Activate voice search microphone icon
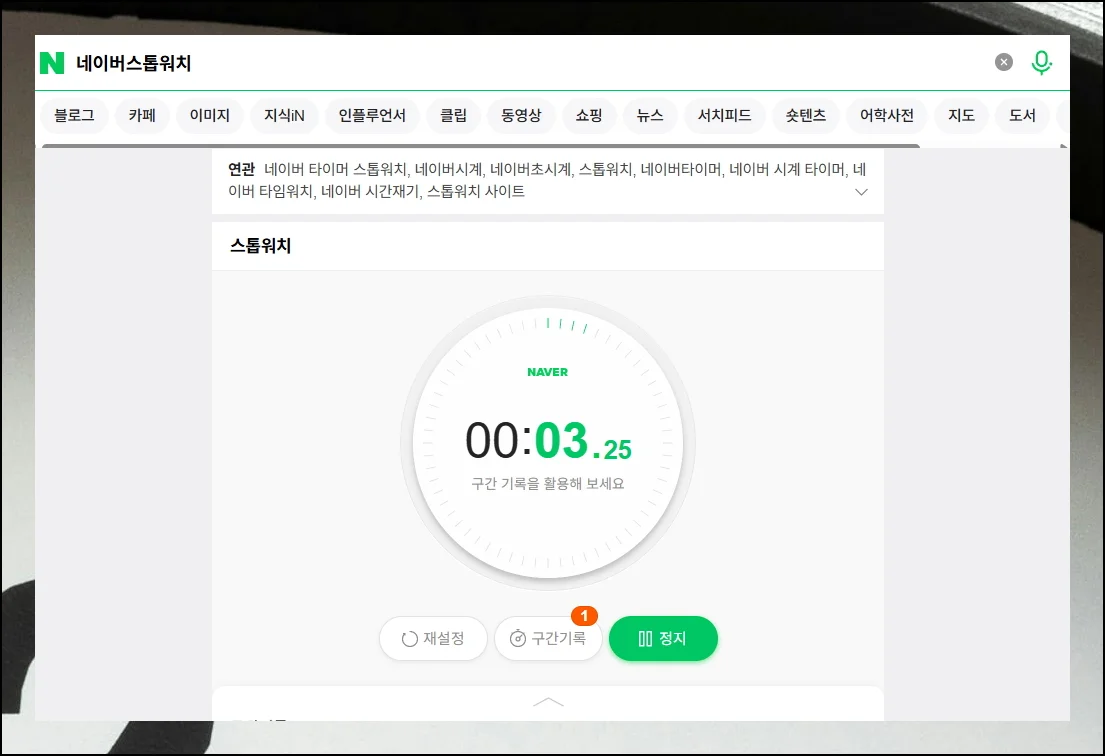 coord(1041,63)
